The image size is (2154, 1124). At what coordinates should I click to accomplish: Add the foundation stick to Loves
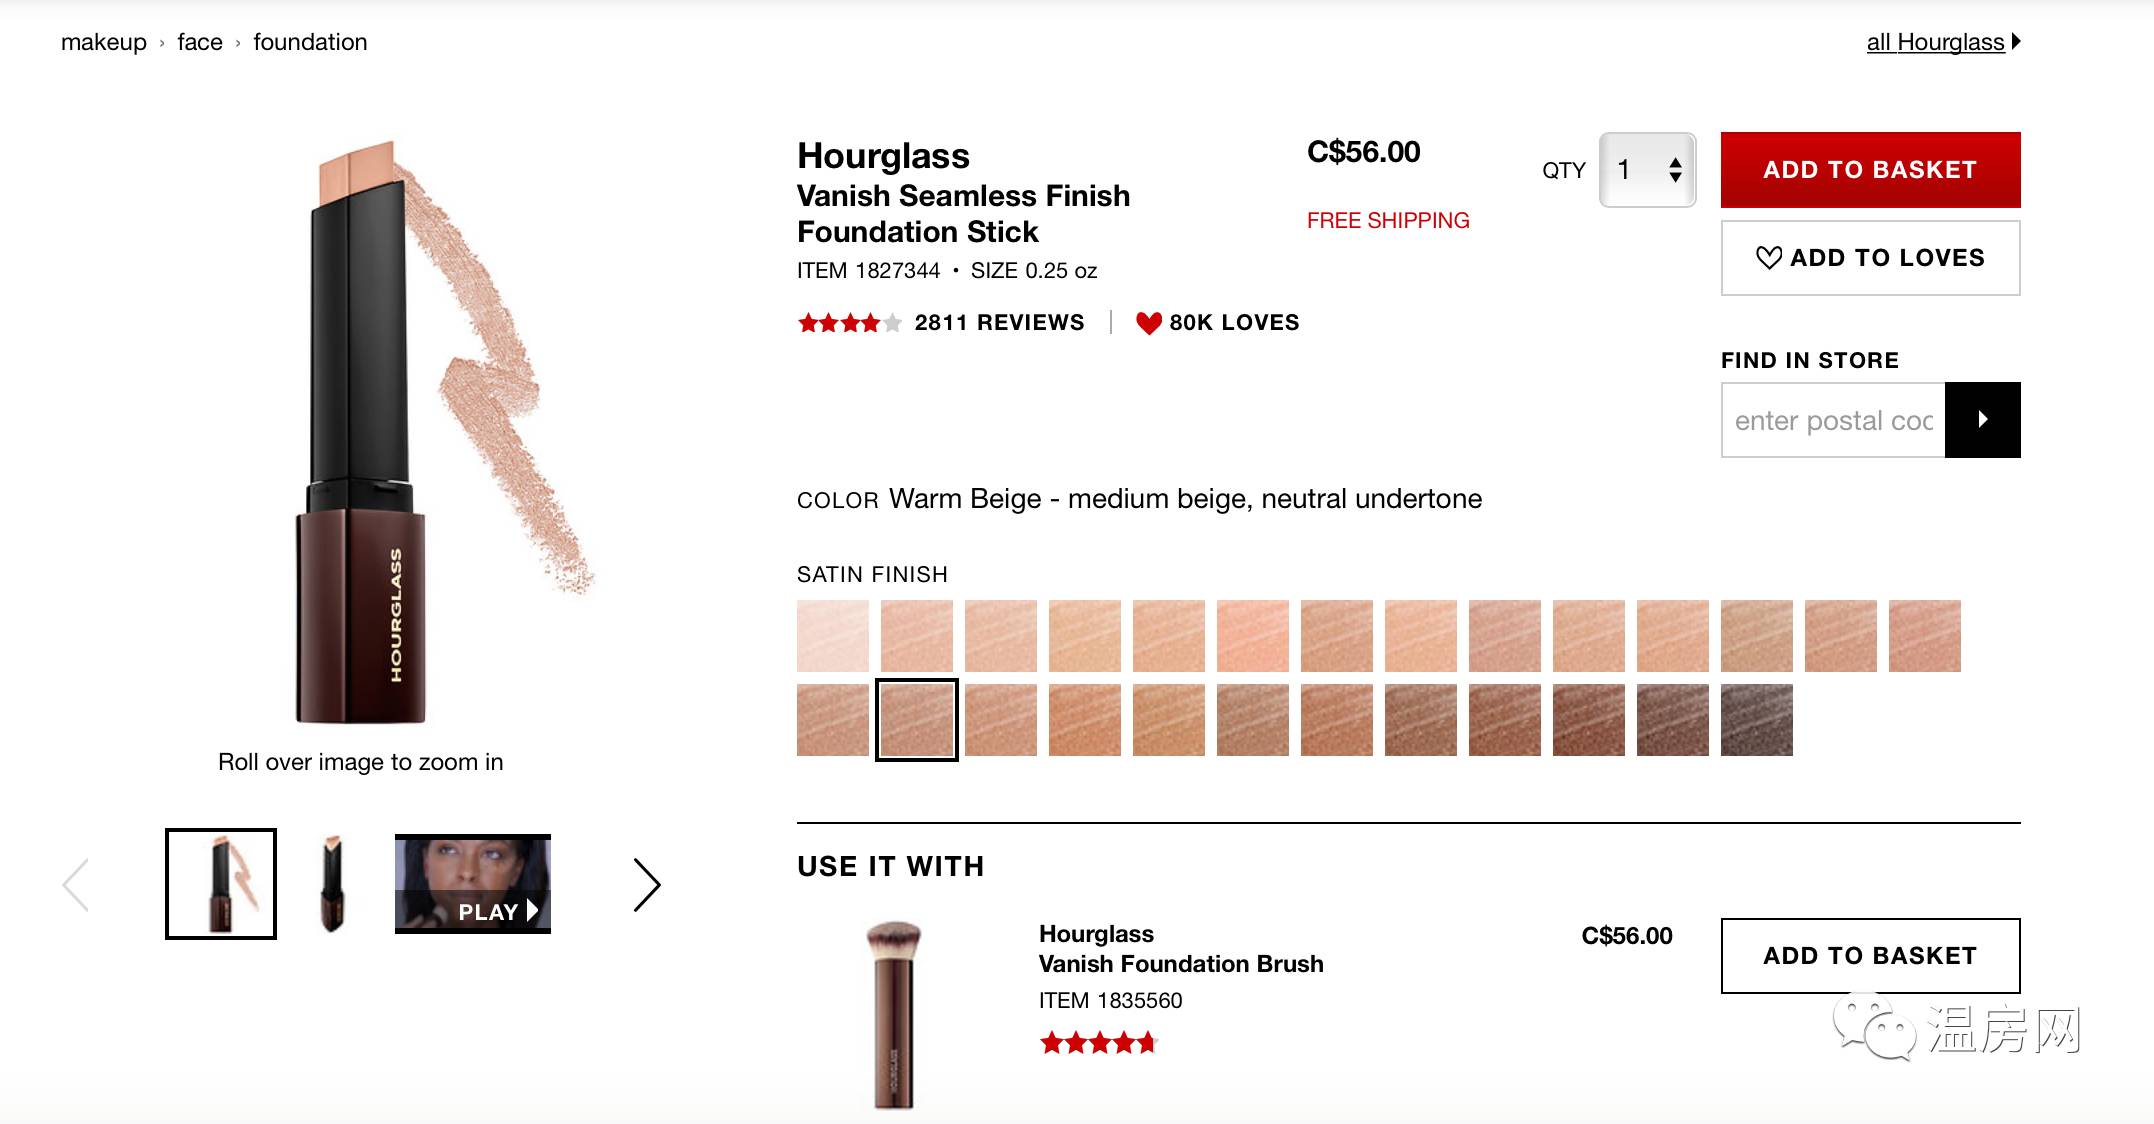pyautogui.click(x=1870, y=258)
